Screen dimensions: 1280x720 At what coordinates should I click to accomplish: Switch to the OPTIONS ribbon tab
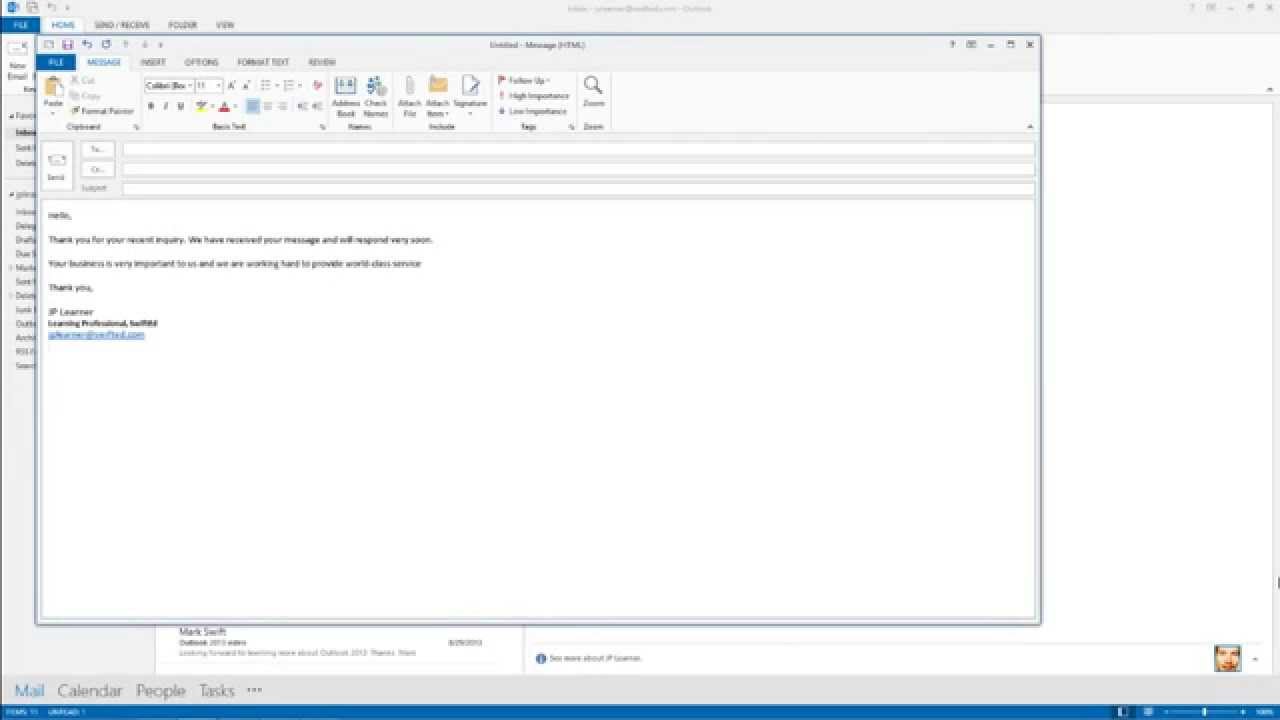click(201, 62)
